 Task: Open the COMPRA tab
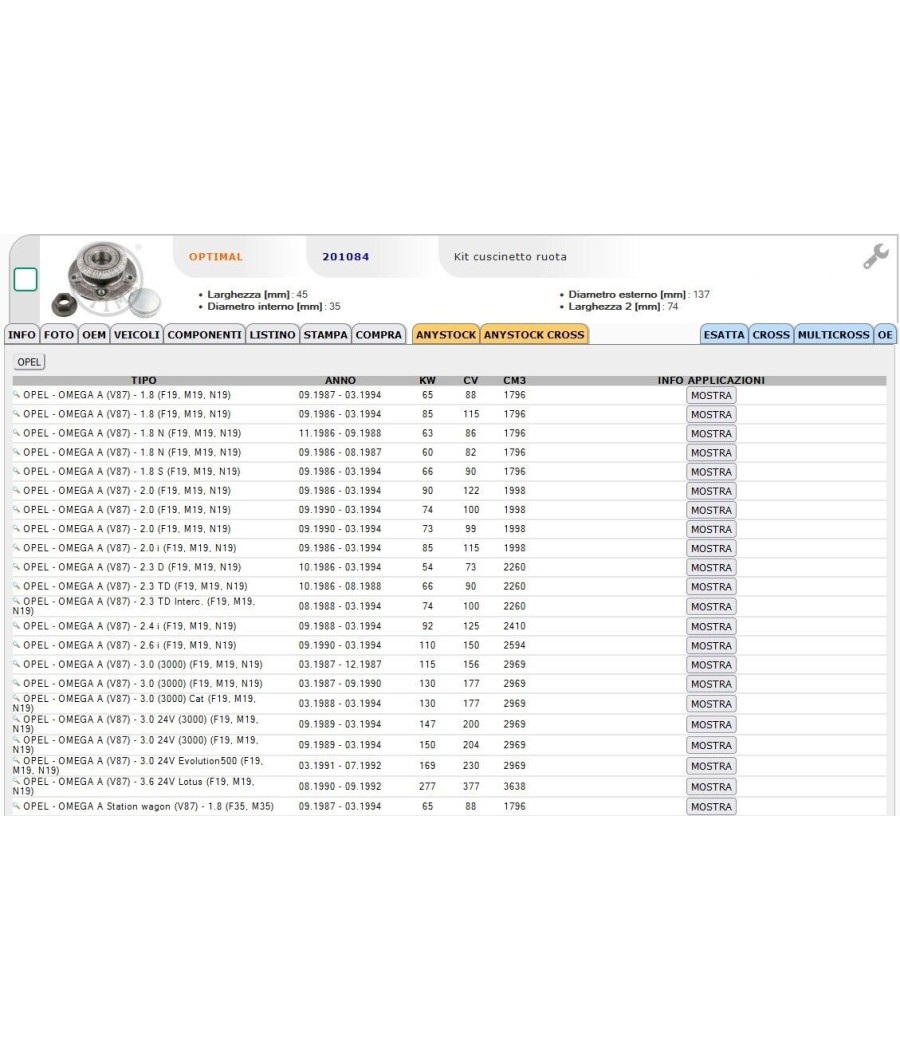378,334
